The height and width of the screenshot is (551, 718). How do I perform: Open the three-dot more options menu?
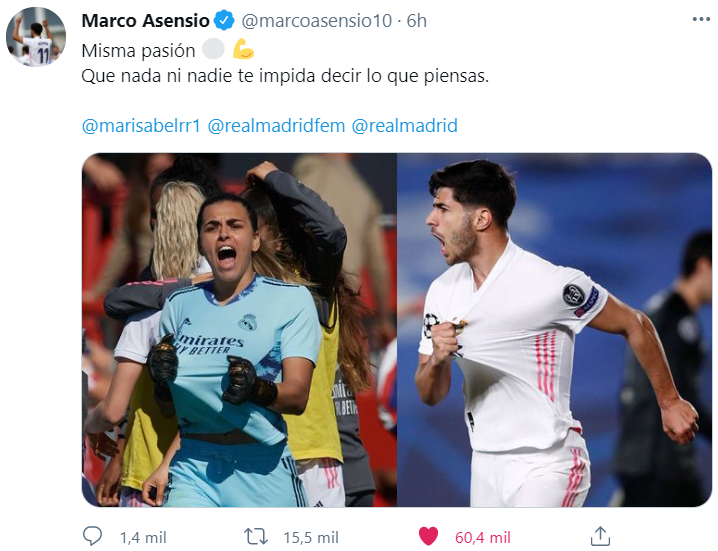[701, 20]
